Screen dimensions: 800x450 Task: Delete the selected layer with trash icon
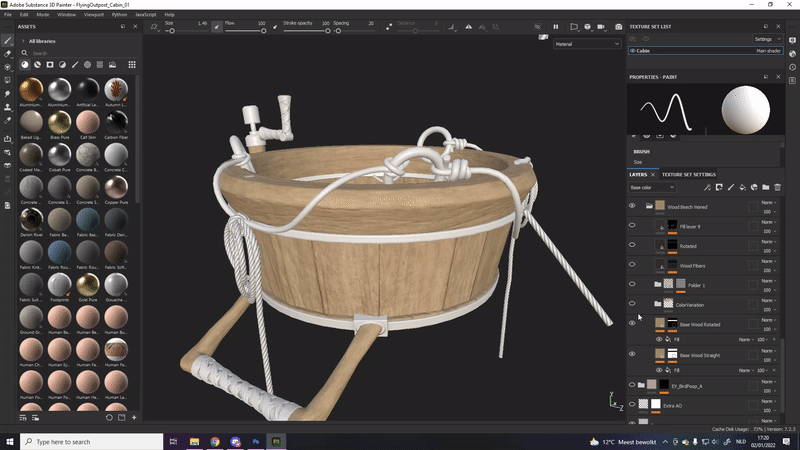pos(778,187)
